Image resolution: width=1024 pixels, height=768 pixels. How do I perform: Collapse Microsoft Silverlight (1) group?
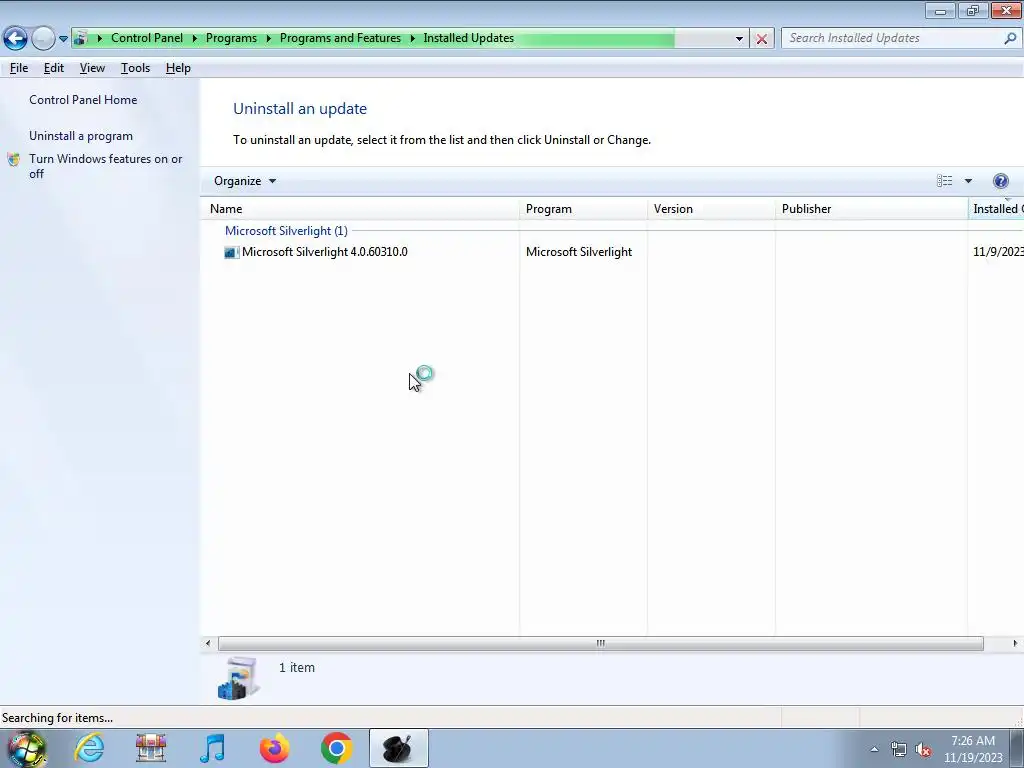click(x=286, y=231)
